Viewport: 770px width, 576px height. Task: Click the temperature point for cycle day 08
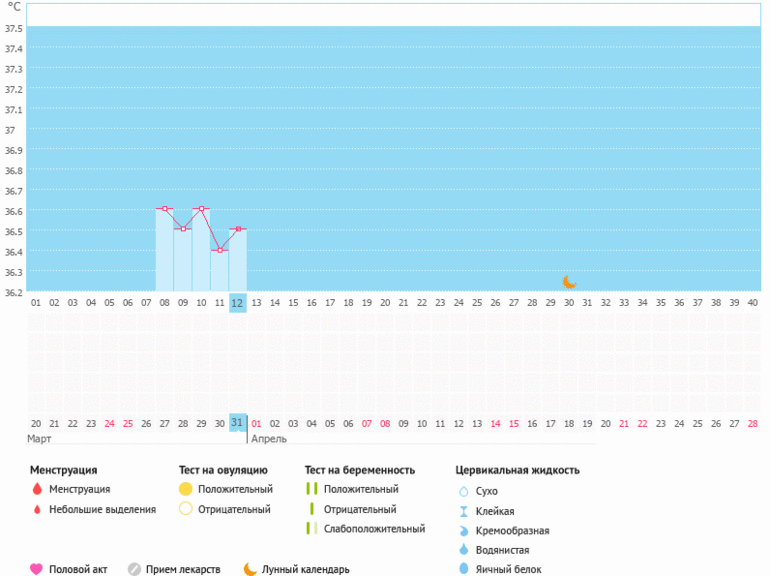pos(165,209)
